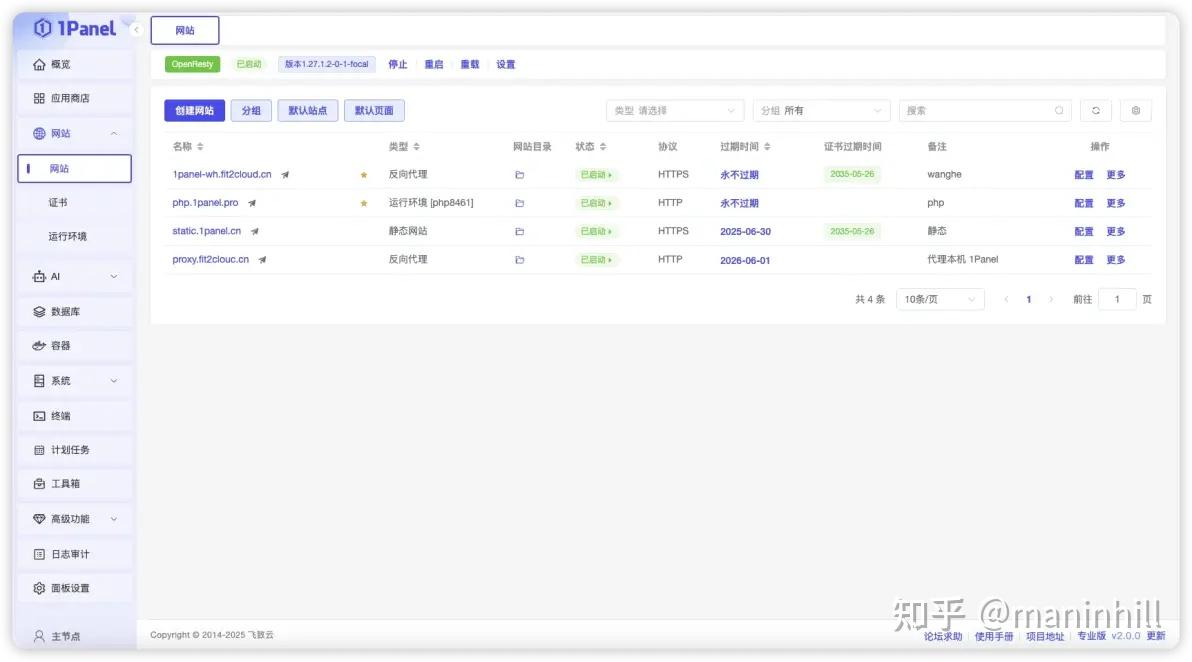Toggle 已启动 status of php.1panel.pro
This screenshot has width=1192, height=662.
point(596,203)
